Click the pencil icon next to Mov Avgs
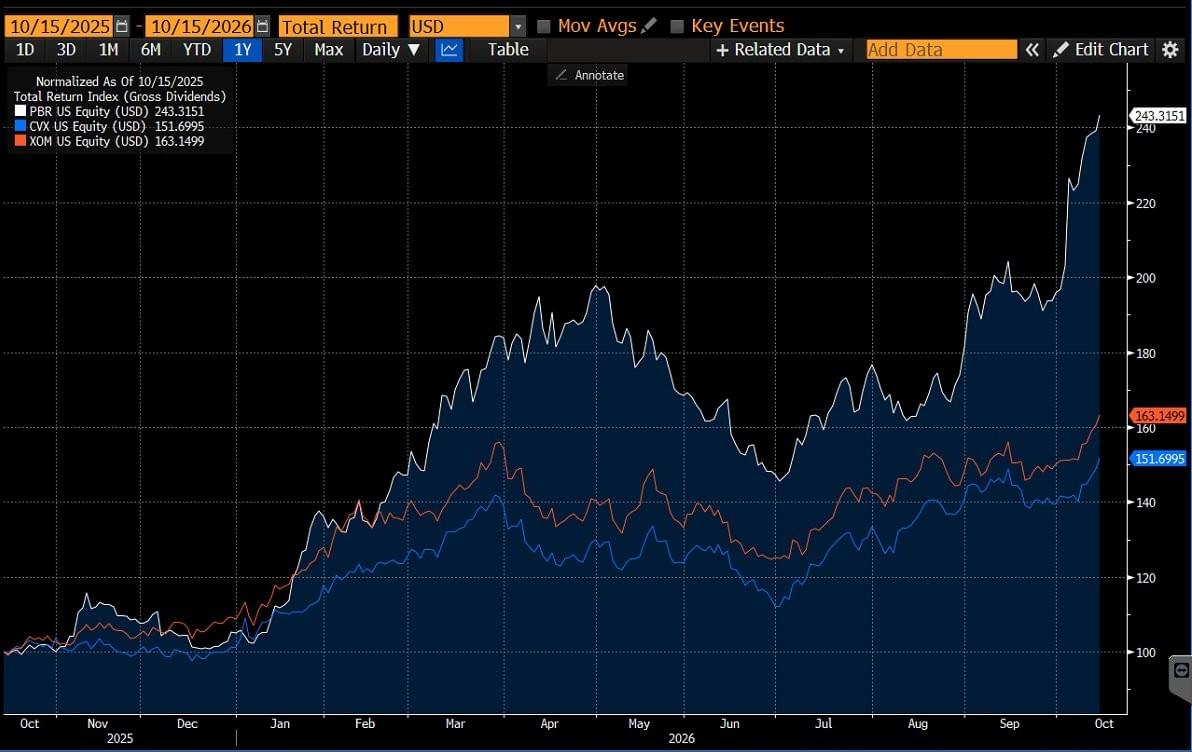 pos(648,26)
